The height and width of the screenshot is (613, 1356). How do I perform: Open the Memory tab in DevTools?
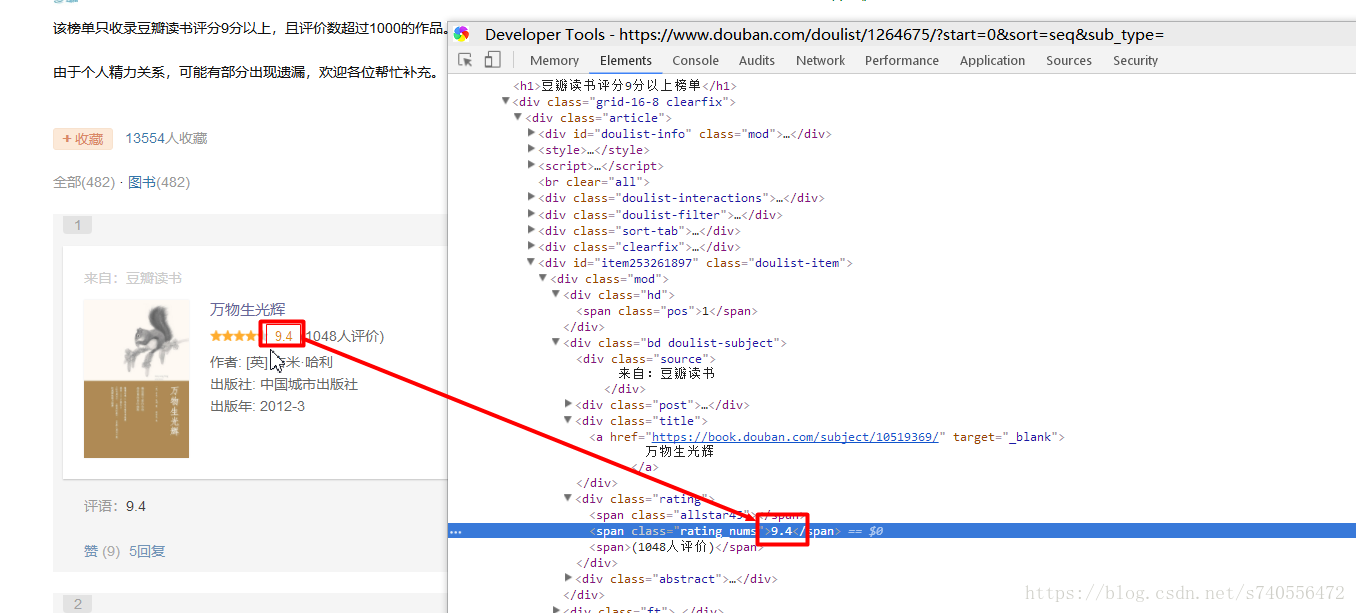pyautogui.click(x=554, y=60)
